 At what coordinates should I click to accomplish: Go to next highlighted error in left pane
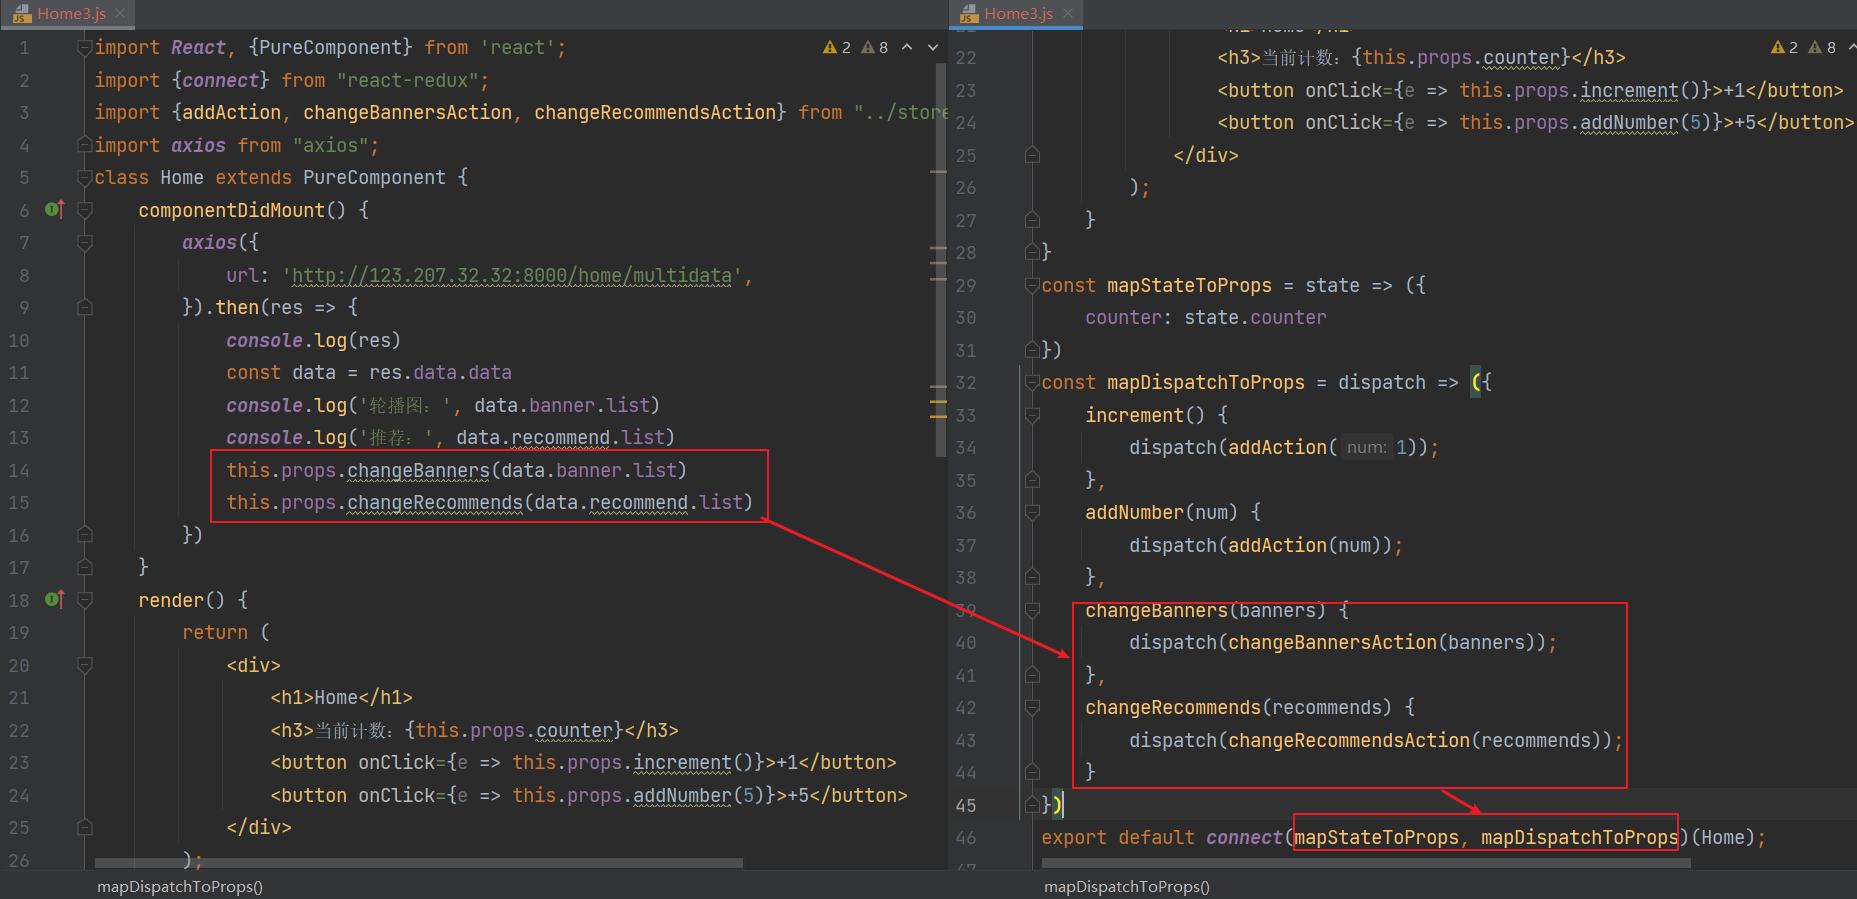pos(933,47)
